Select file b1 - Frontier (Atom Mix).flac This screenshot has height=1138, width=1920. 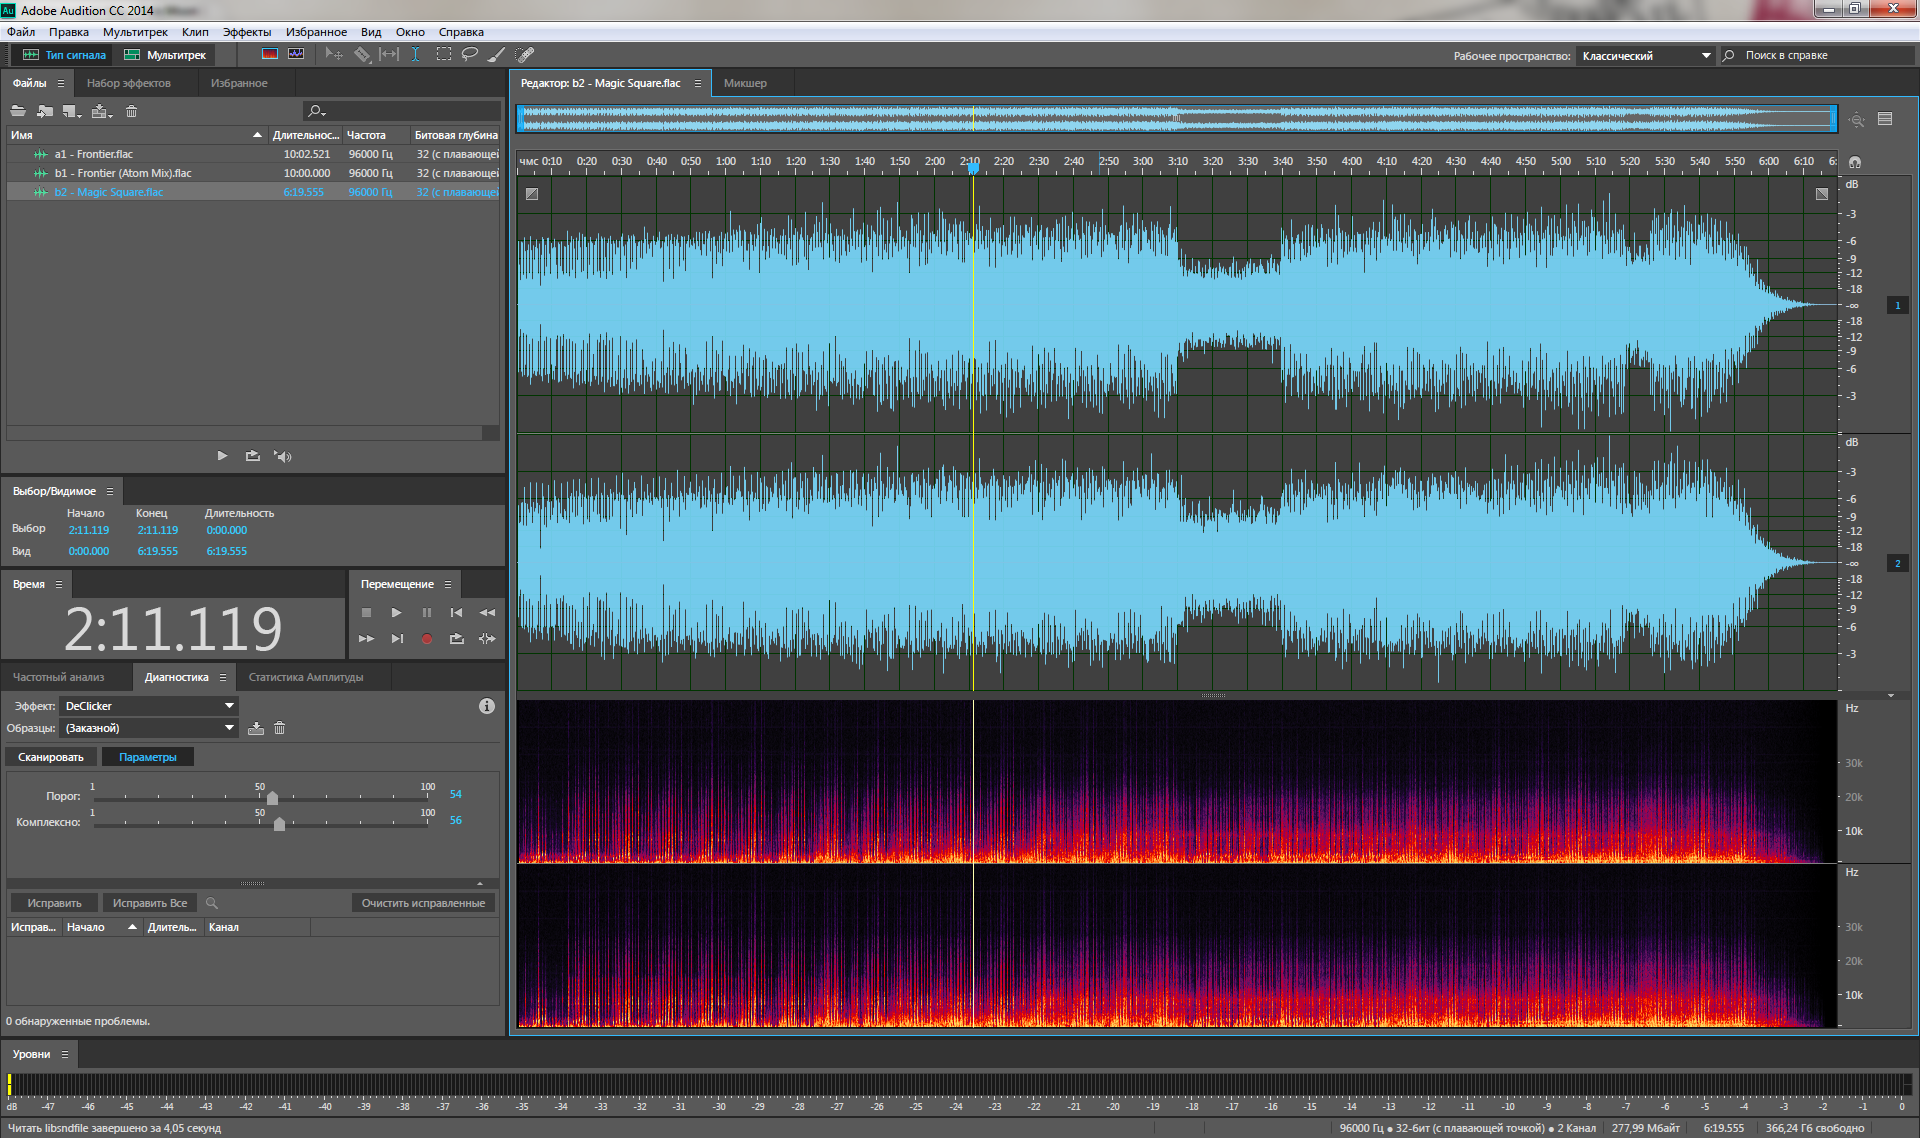tap(253, 173)
